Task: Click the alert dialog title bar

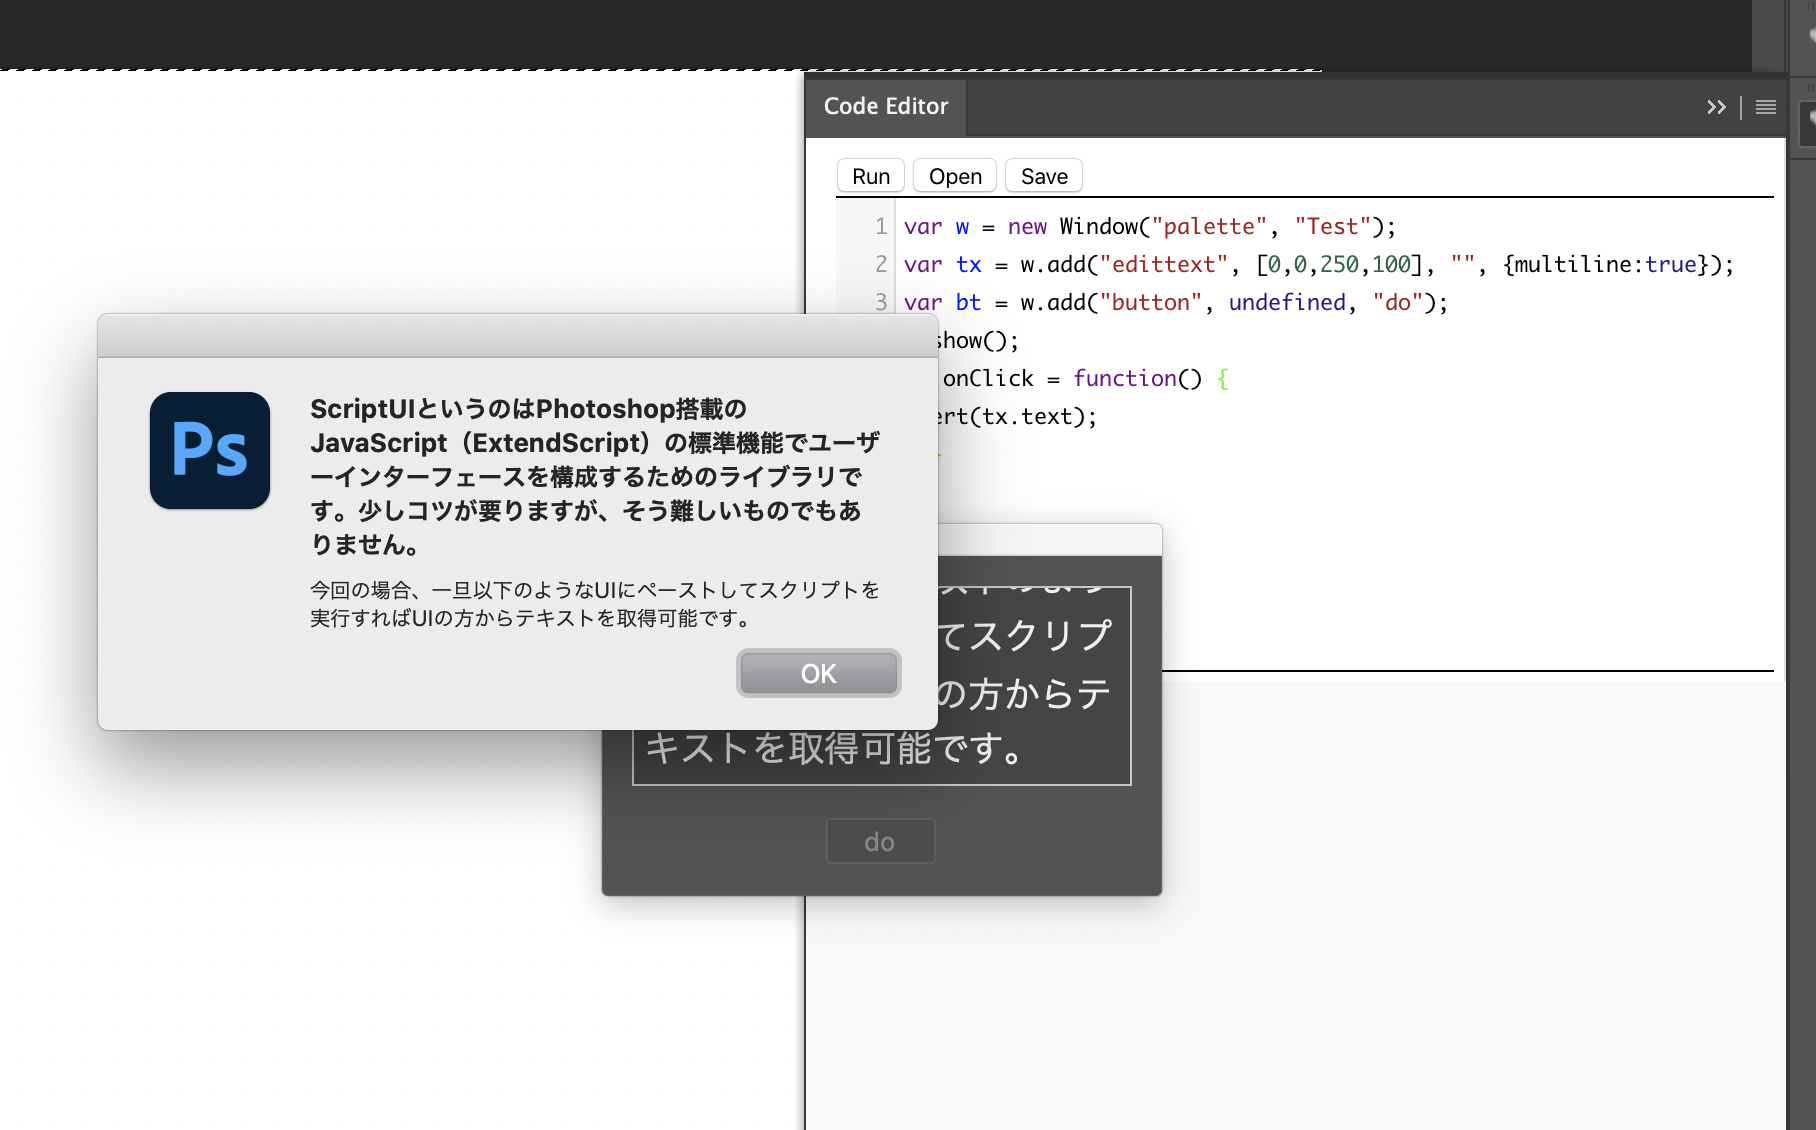Action: pyautogui.click(x=518, y=336)
